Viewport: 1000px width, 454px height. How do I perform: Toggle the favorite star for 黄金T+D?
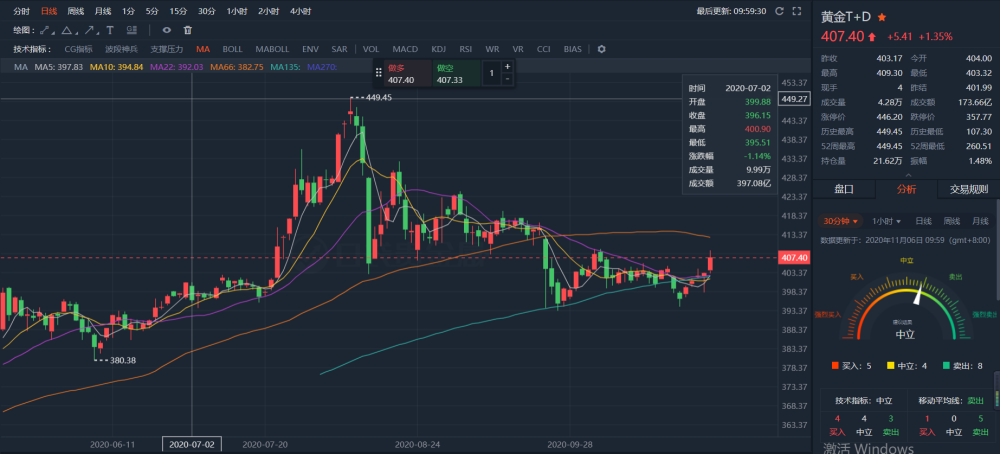[881, 17]
